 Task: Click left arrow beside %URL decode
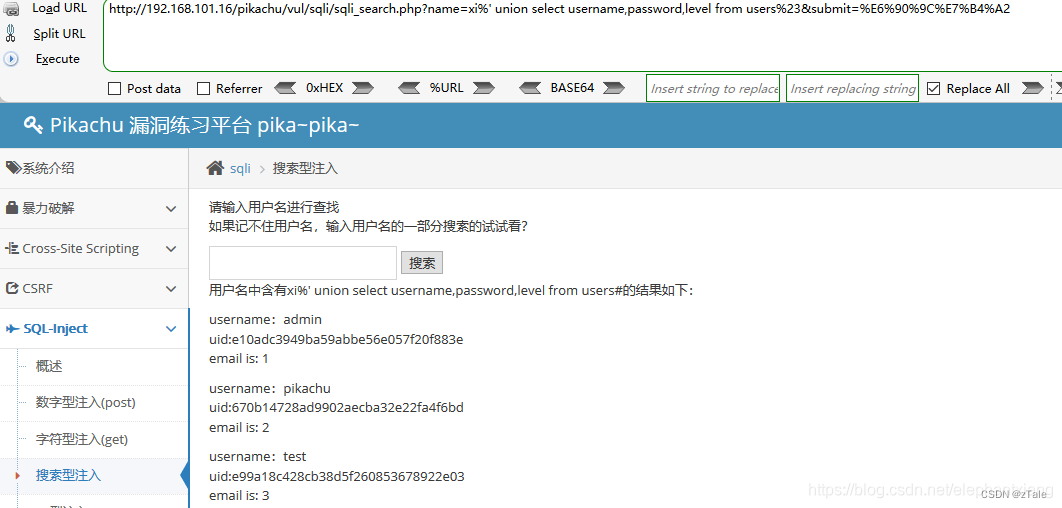[410, 87]
